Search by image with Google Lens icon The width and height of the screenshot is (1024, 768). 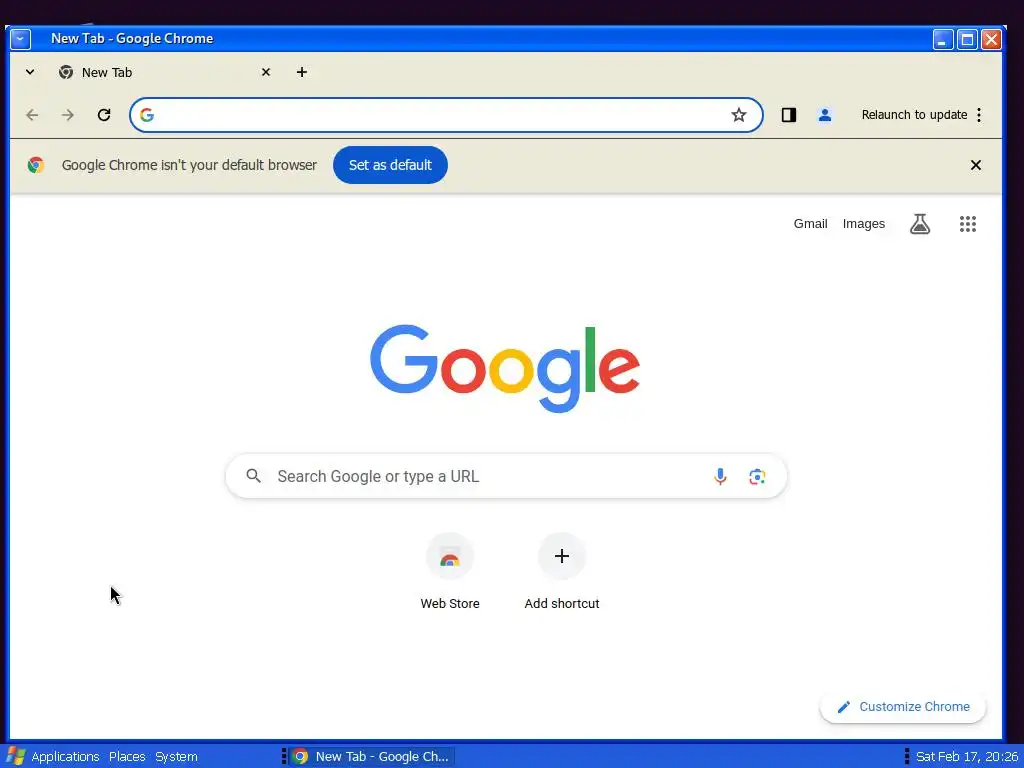coord(757,476)
